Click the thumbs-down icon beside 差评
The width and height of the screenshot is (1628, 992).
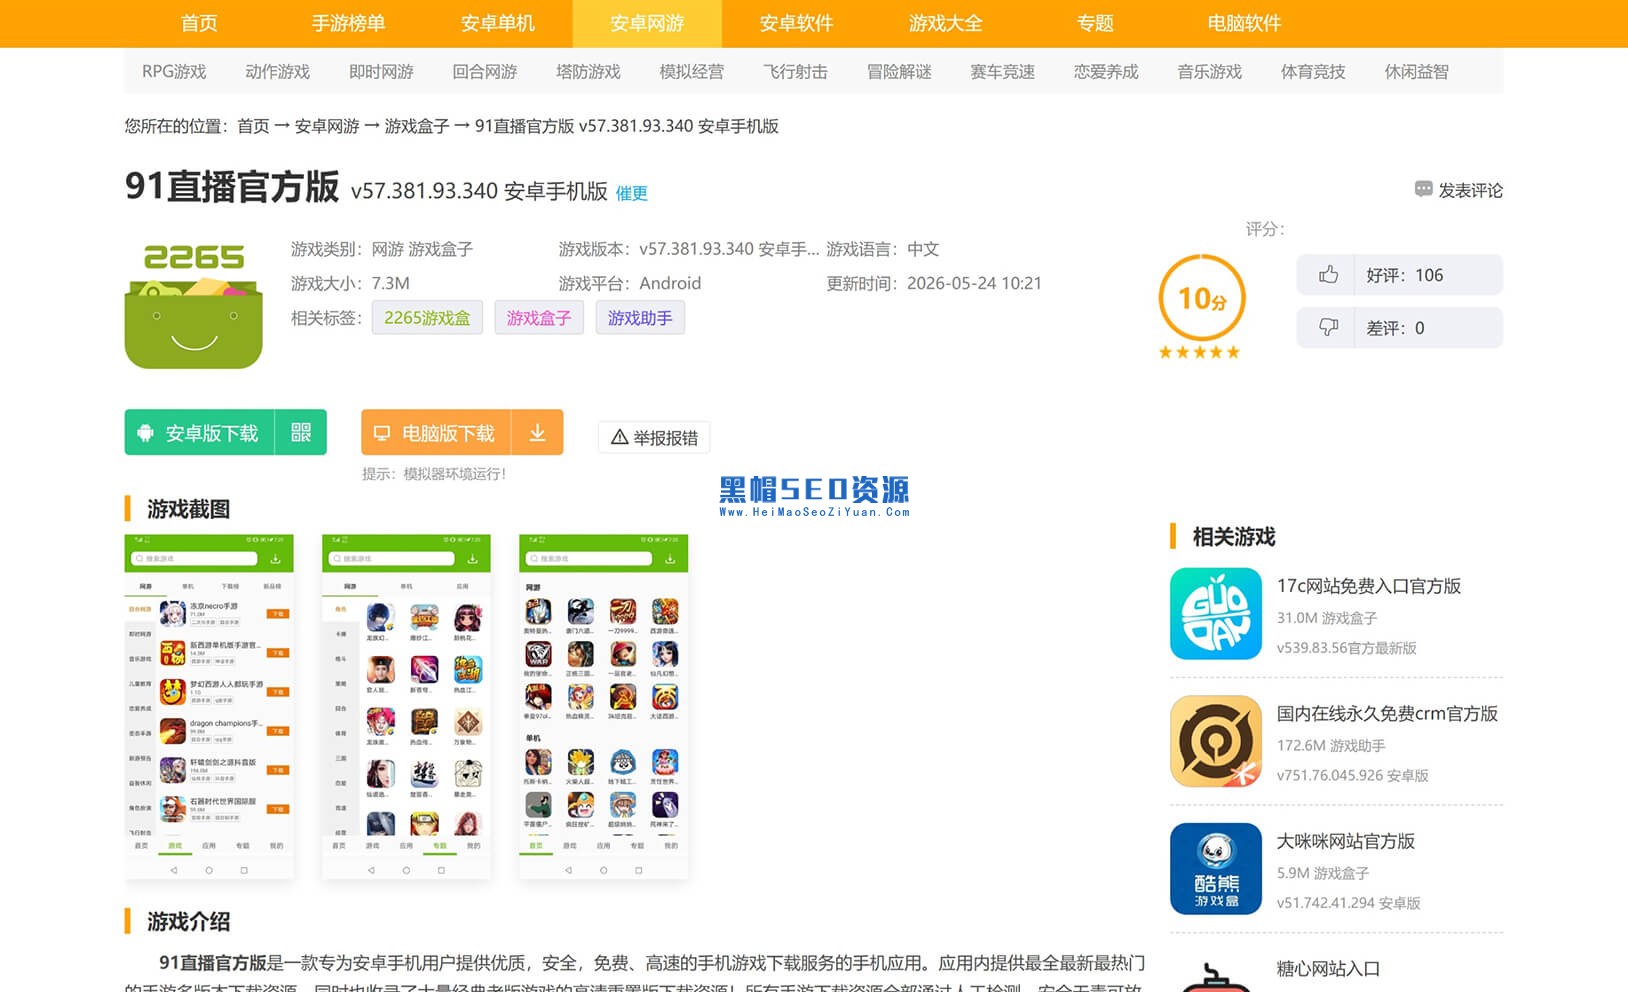pyautogui.click(x=1328, y=327)
